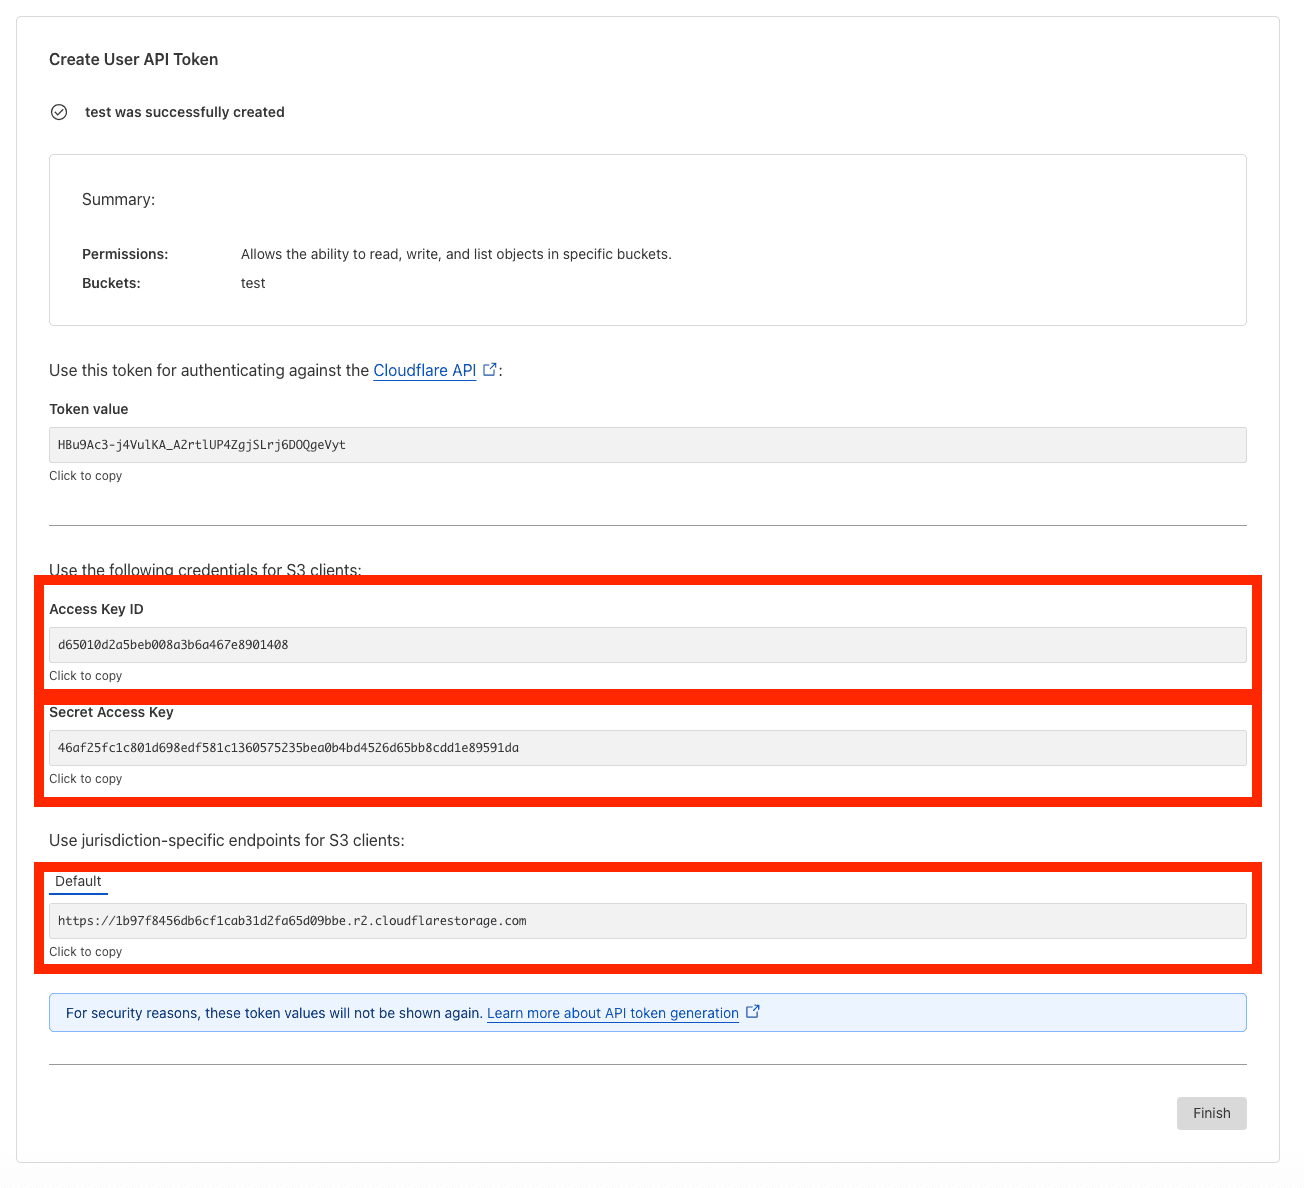Screen dimensions: 1304x1188
Task: Click the permissions description text
Action: [x=456, y=254]
